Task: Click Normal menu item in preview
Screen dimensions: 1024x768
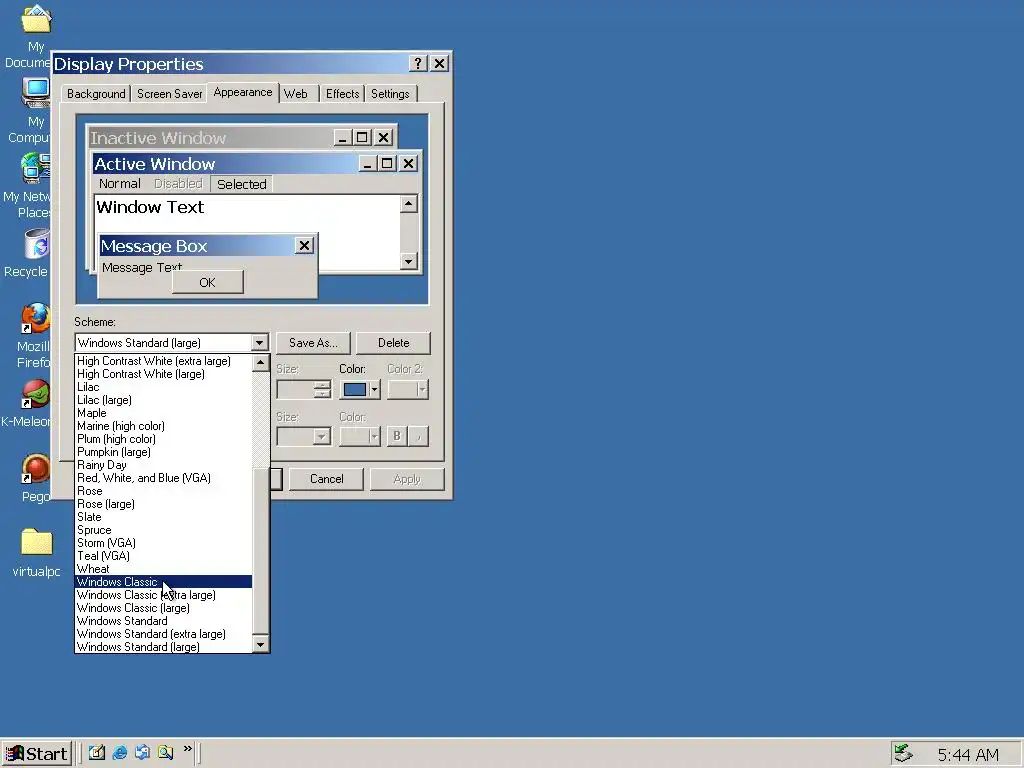Action: coord(120,184)
